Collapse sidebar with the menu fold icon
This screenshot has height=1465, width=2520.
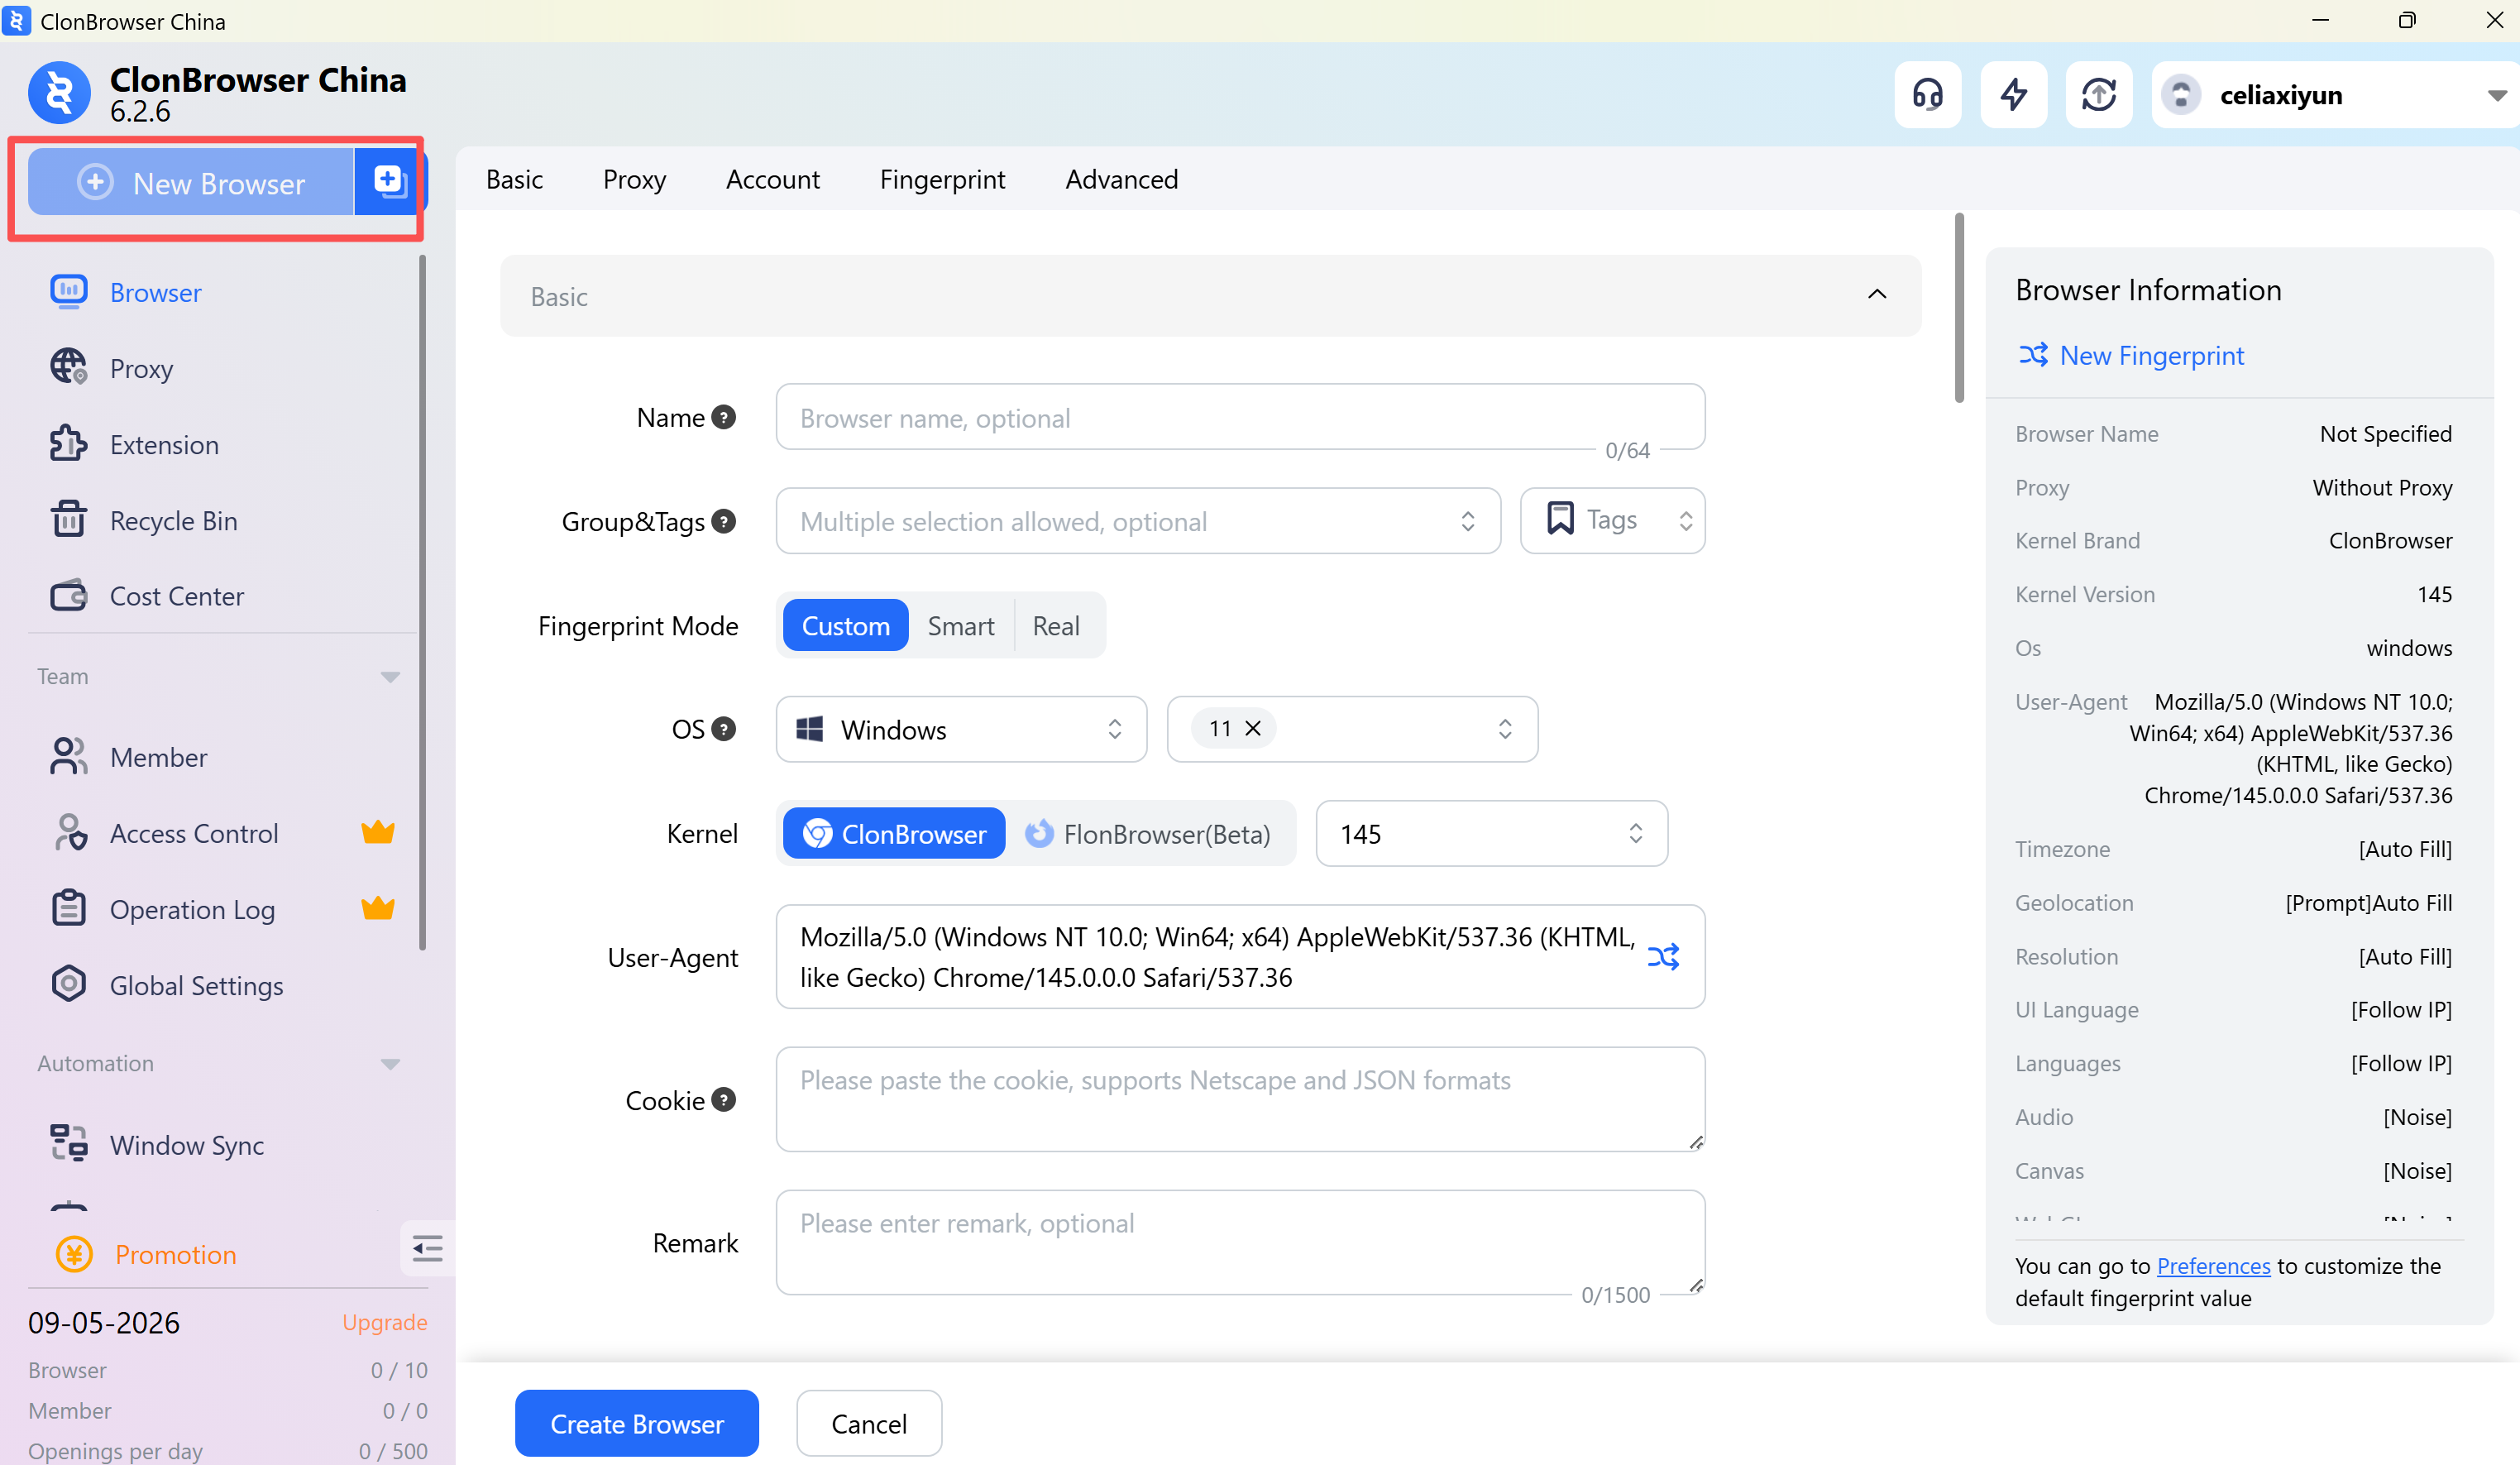click(x=427, y=1248)
